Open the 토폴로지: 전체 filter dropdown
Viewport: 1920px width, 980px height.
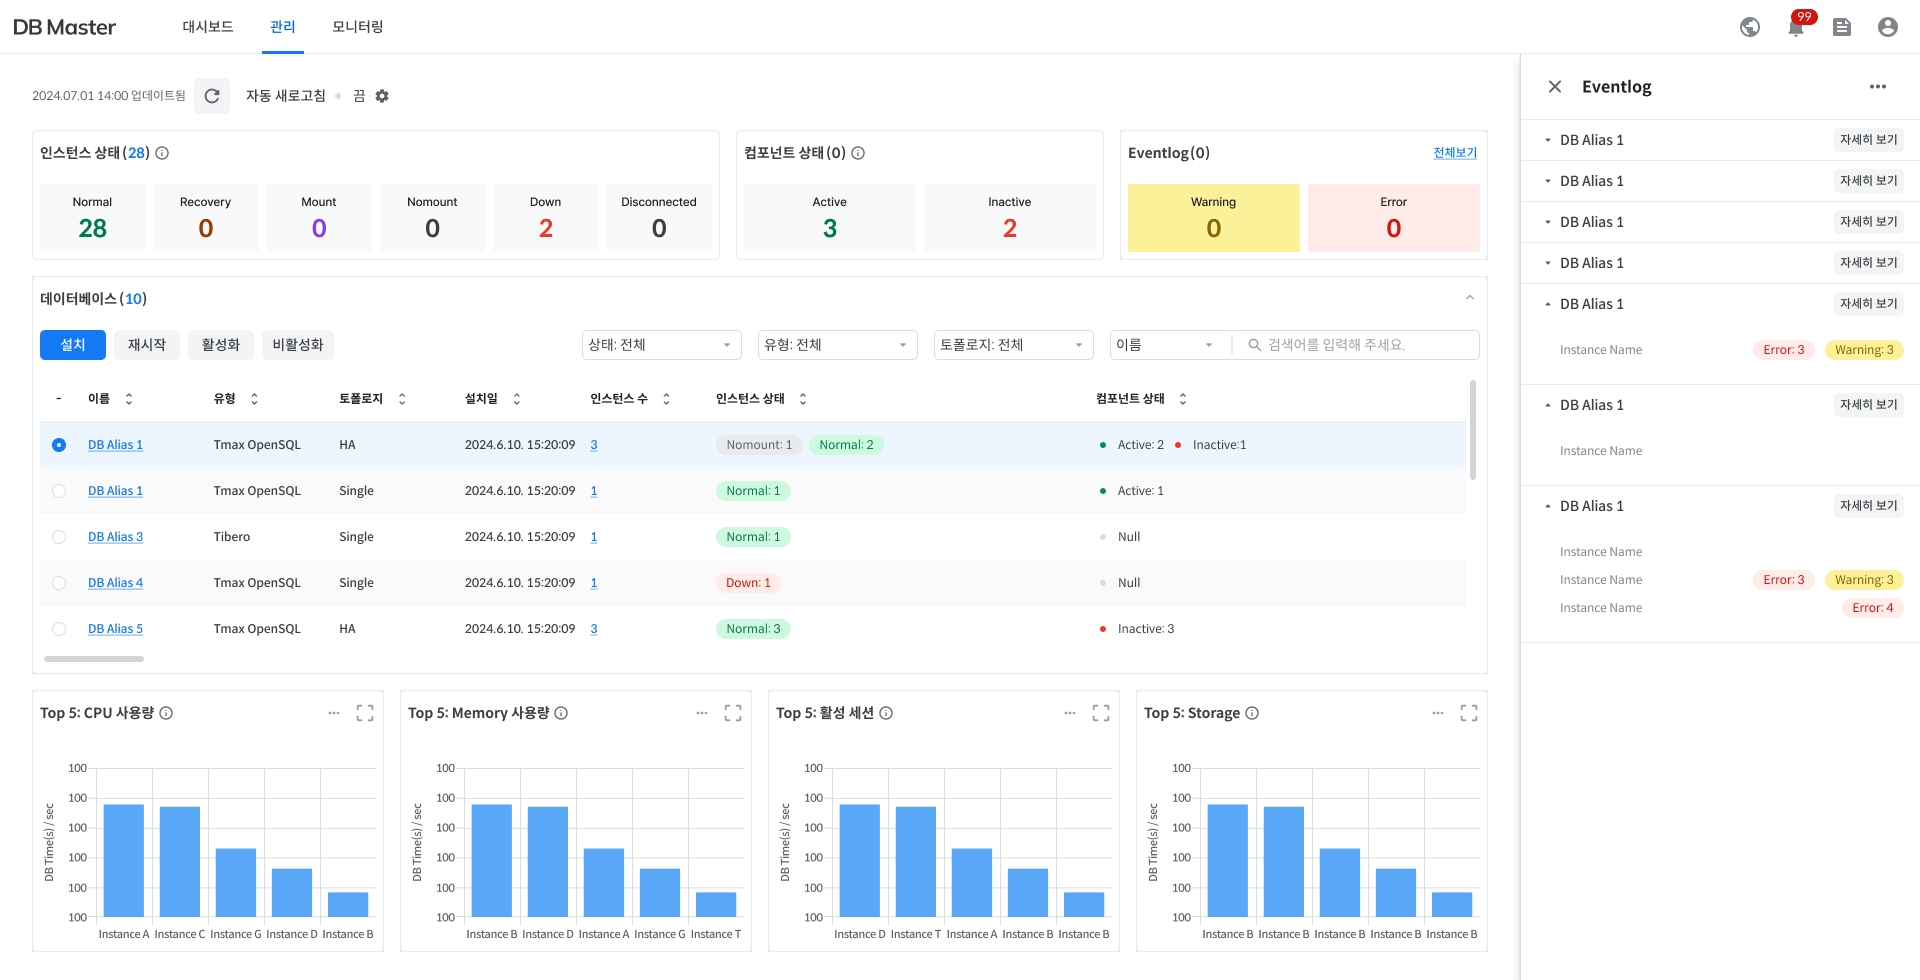pos(1013,345)
